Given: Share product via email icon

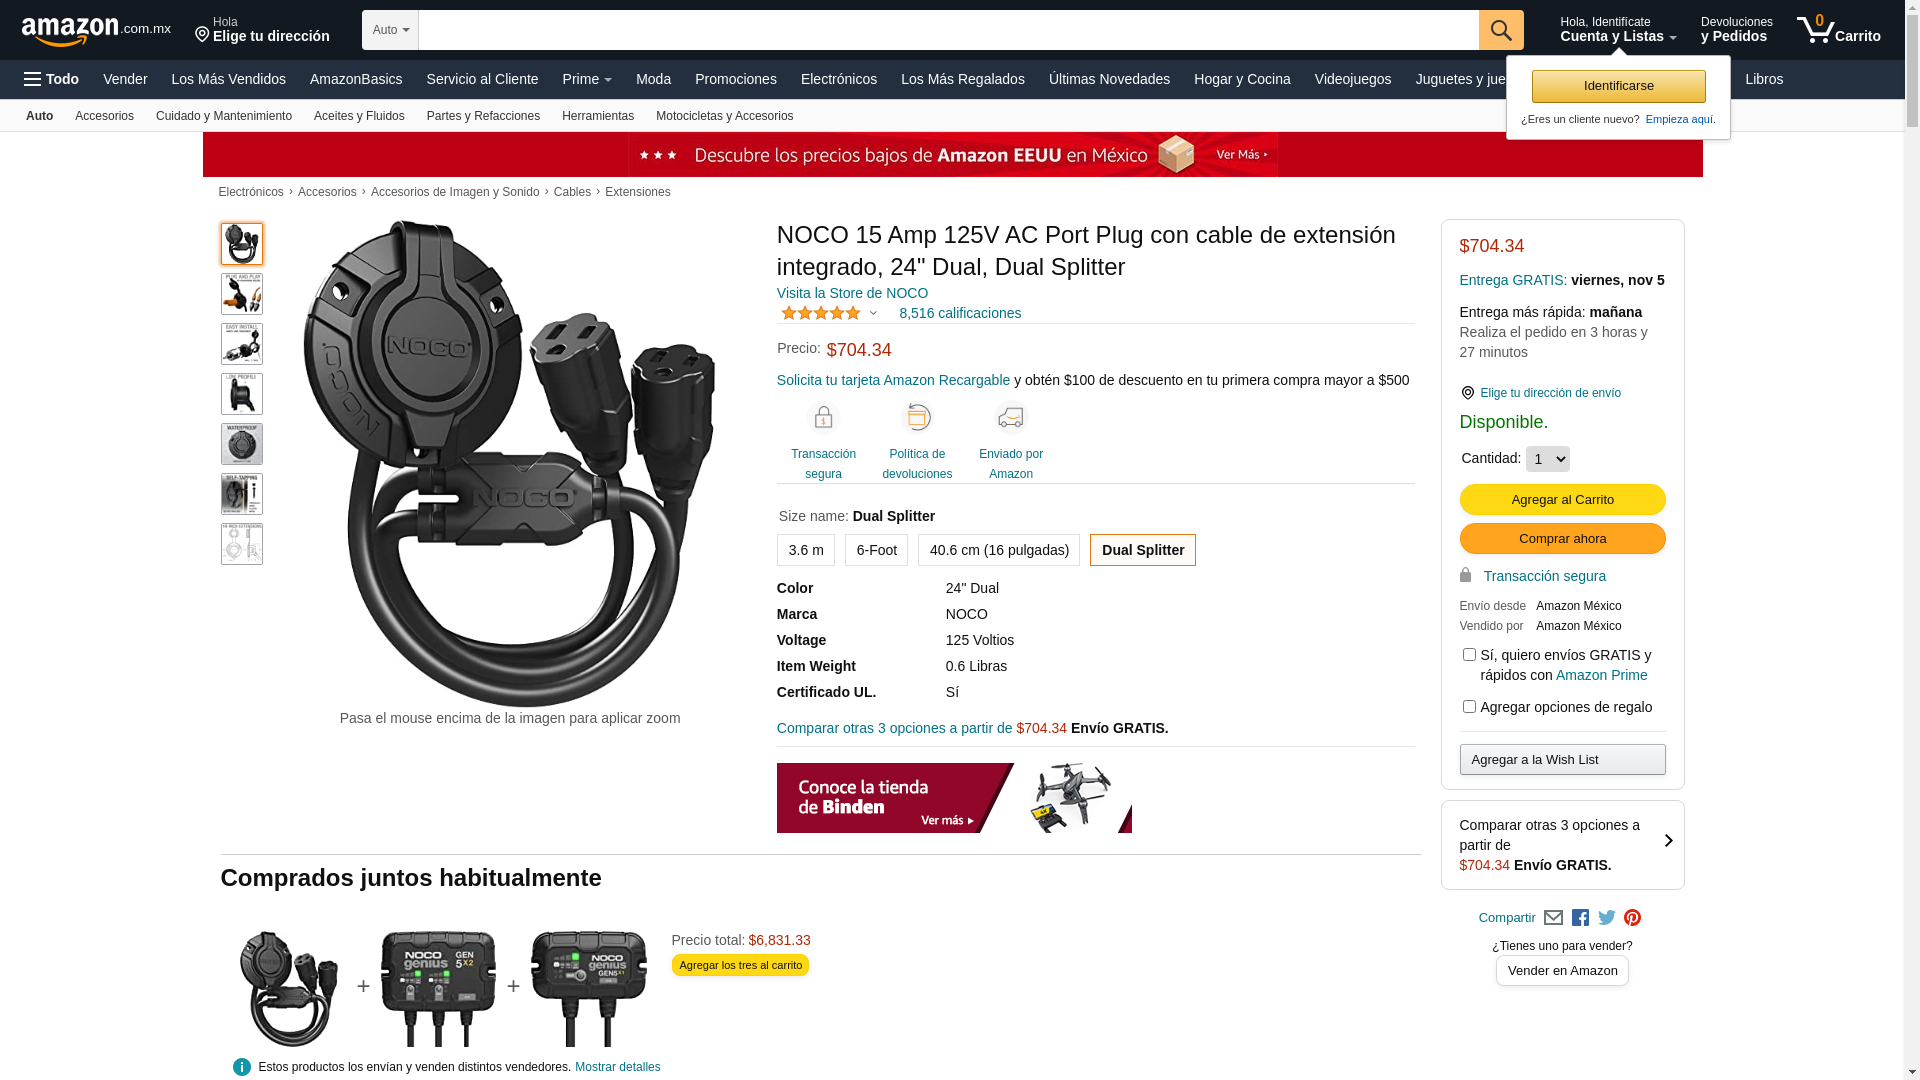Looking at the screenshot, I should coord(1553,918).
